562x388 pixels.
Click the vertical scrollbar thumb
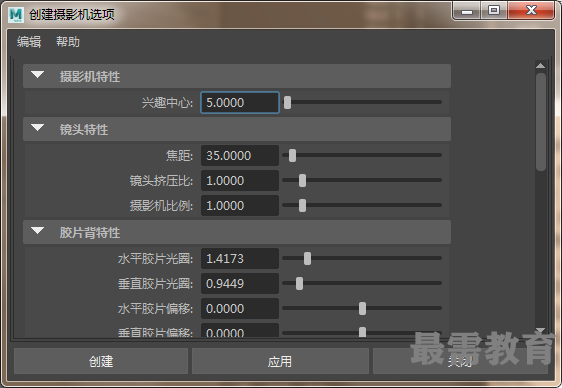pyautogui.click(x=541, y=122)
